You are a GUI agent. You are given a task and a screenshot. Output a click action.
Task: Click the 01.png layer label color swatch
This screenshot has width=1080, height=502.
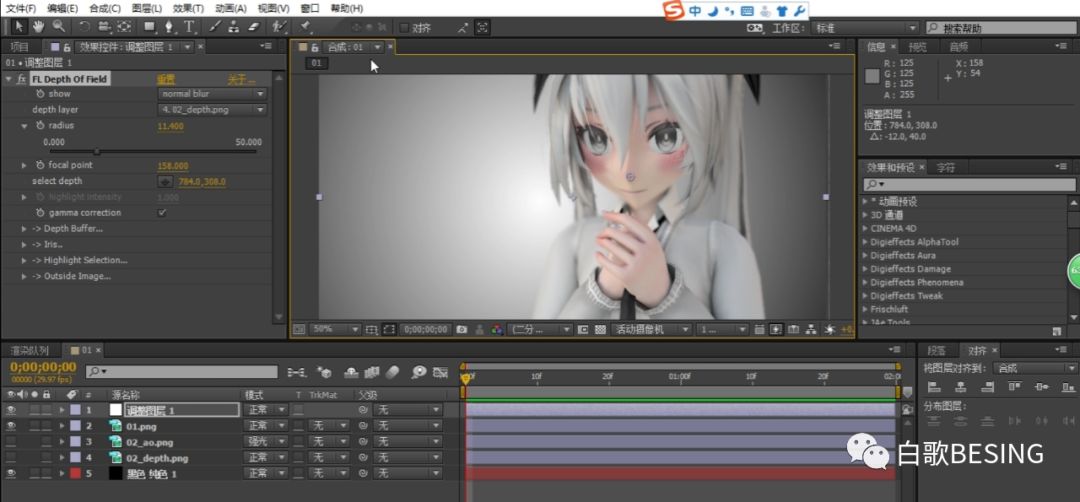(x=76, y=426)
